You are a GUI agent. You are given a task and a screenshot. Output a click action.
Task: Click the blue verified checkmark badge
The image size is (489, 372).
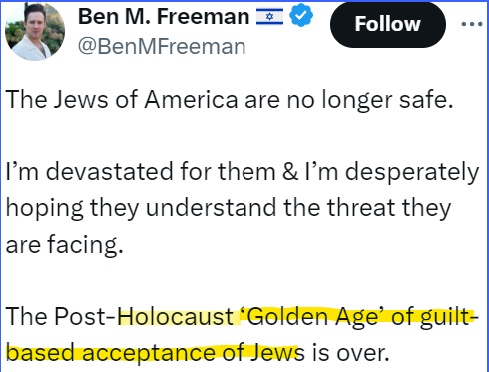click(301, 16)
